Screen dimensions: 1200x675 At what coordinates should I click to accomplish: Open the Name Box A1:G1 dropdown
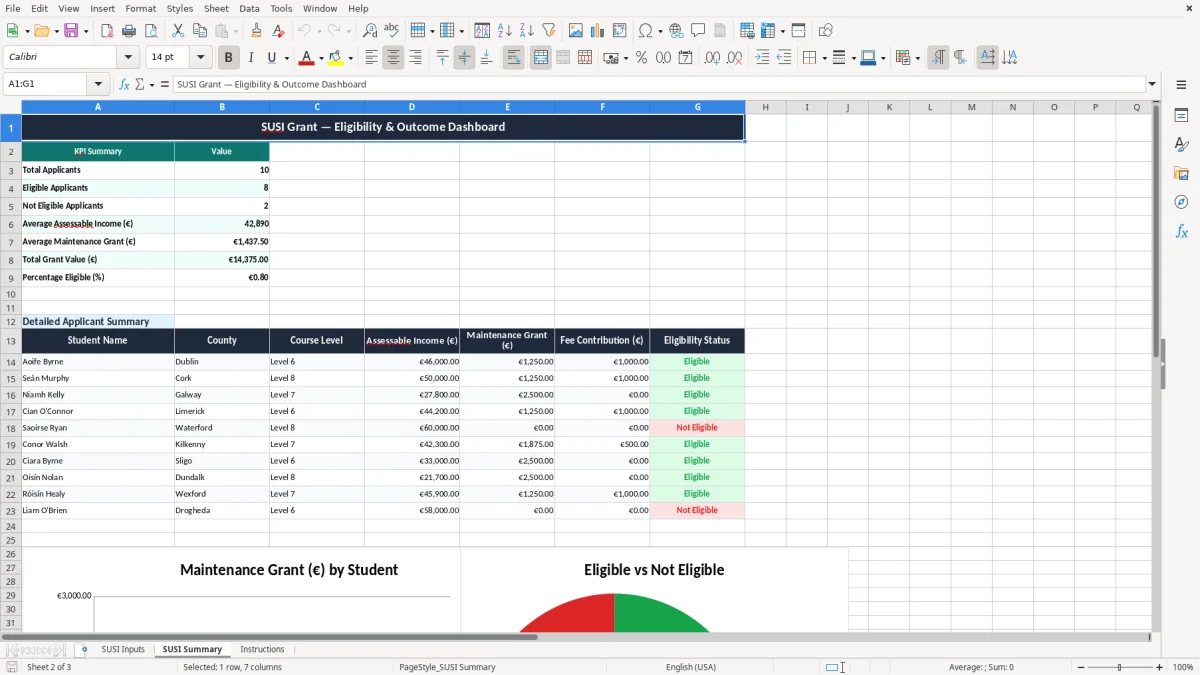pos(98,84)
